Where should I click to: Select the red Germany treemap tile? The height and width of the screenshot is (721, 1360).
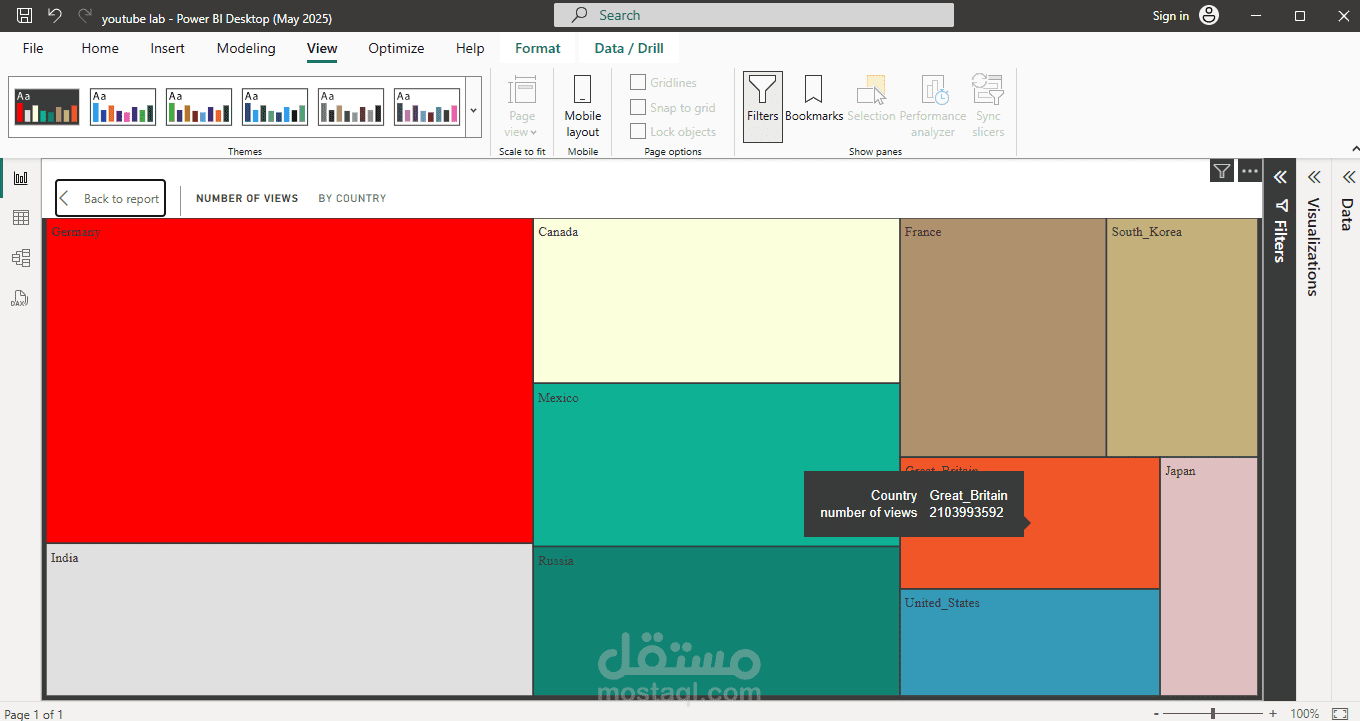[x=289, y=381]
